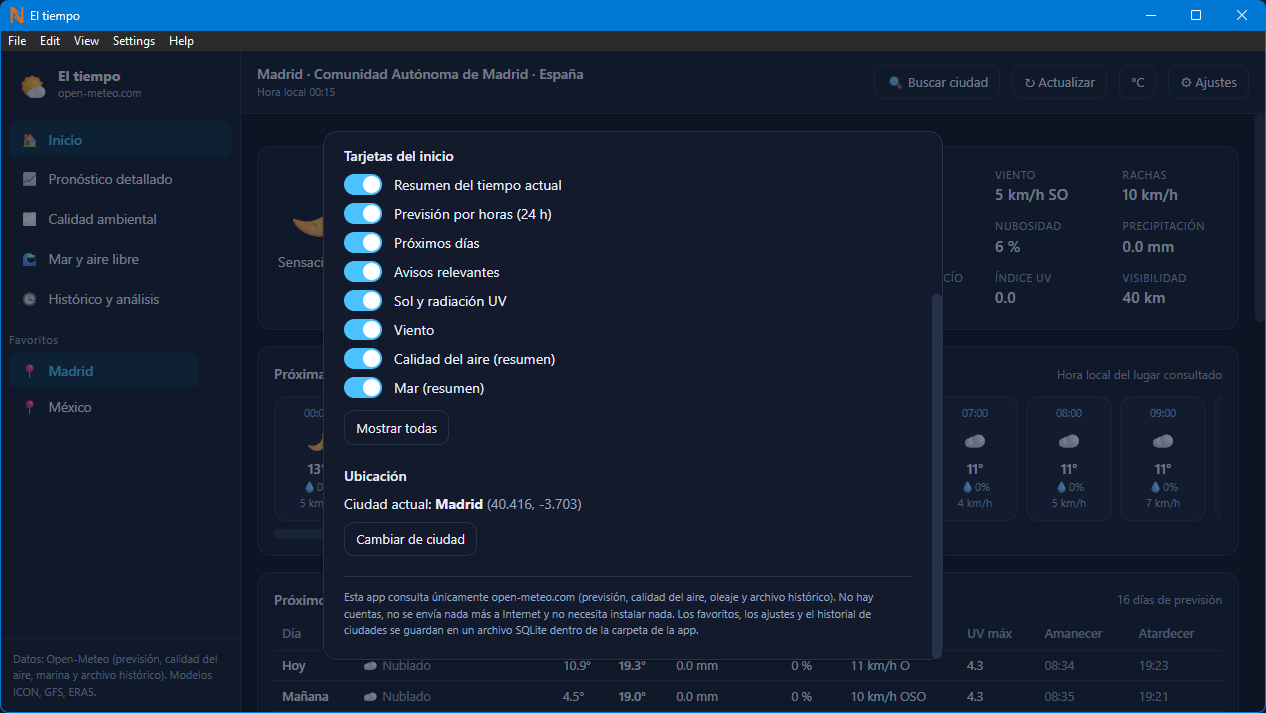
Task: Click the '16 días de previsión' text
Action: [1169, 600]
